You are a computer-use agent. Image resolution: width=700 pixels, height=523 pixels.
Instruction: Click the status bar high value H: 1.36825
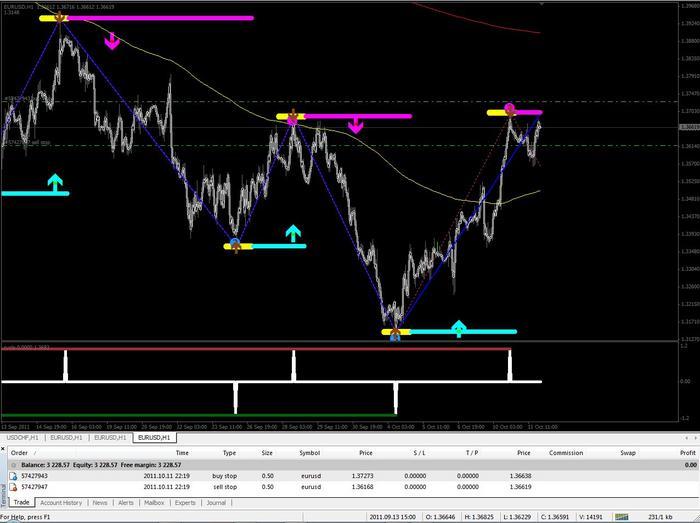click(x=479, y=517)
